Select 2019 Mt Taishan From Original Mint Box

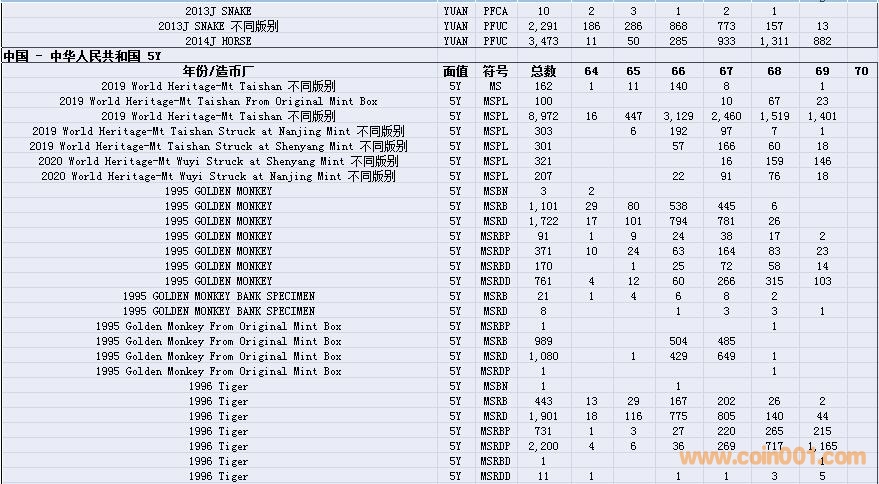pos(219,101)
